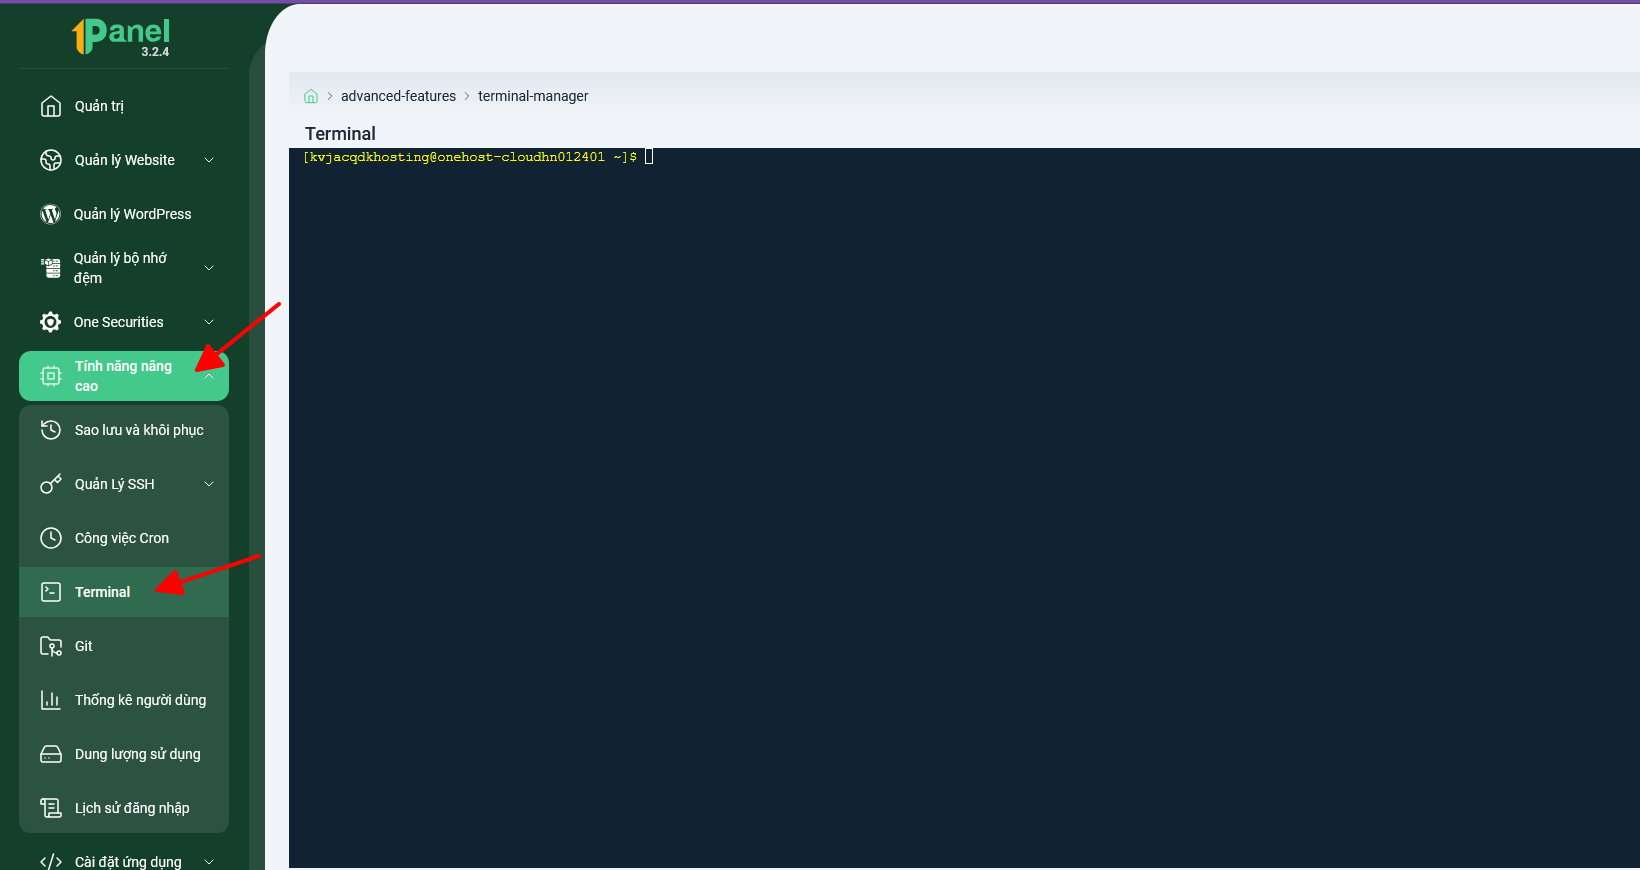Click the Quản lý Website globe icon
Viewport: 1640px width, 870px height.
pyautogui.click(x=51, y=160)
